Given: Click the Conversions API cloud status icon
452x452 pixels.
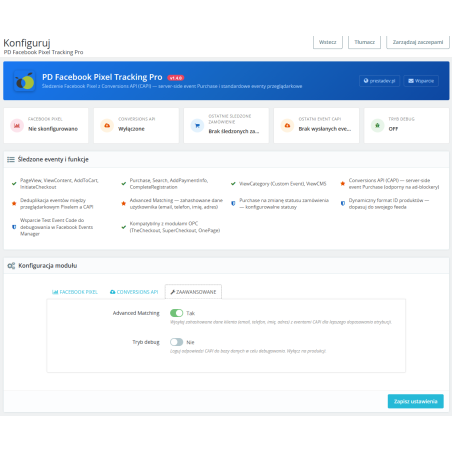Looking at the screenshot, I should pyautogui.click(x=107, y=126).
